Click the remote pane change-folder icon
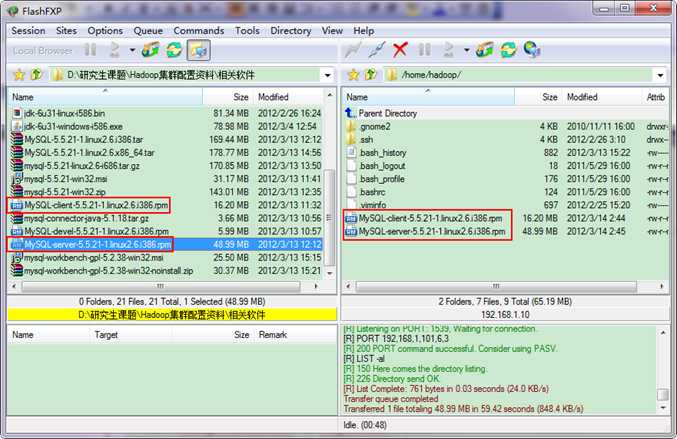Viewport: 677px width, 439px height. point(484,50)
